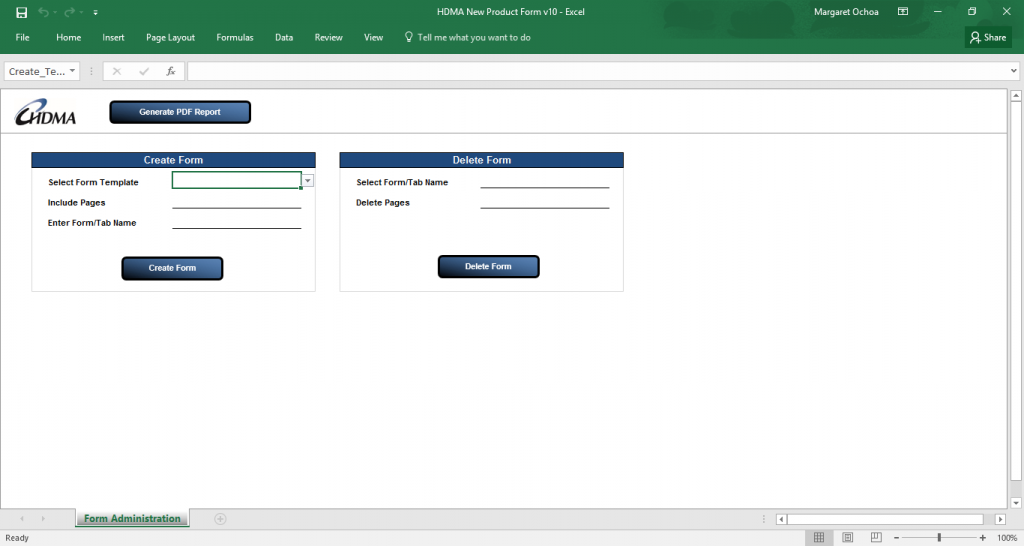1024x546 pixels.
Task: Click the New Sheet plus icon
Action: point(220,519)
